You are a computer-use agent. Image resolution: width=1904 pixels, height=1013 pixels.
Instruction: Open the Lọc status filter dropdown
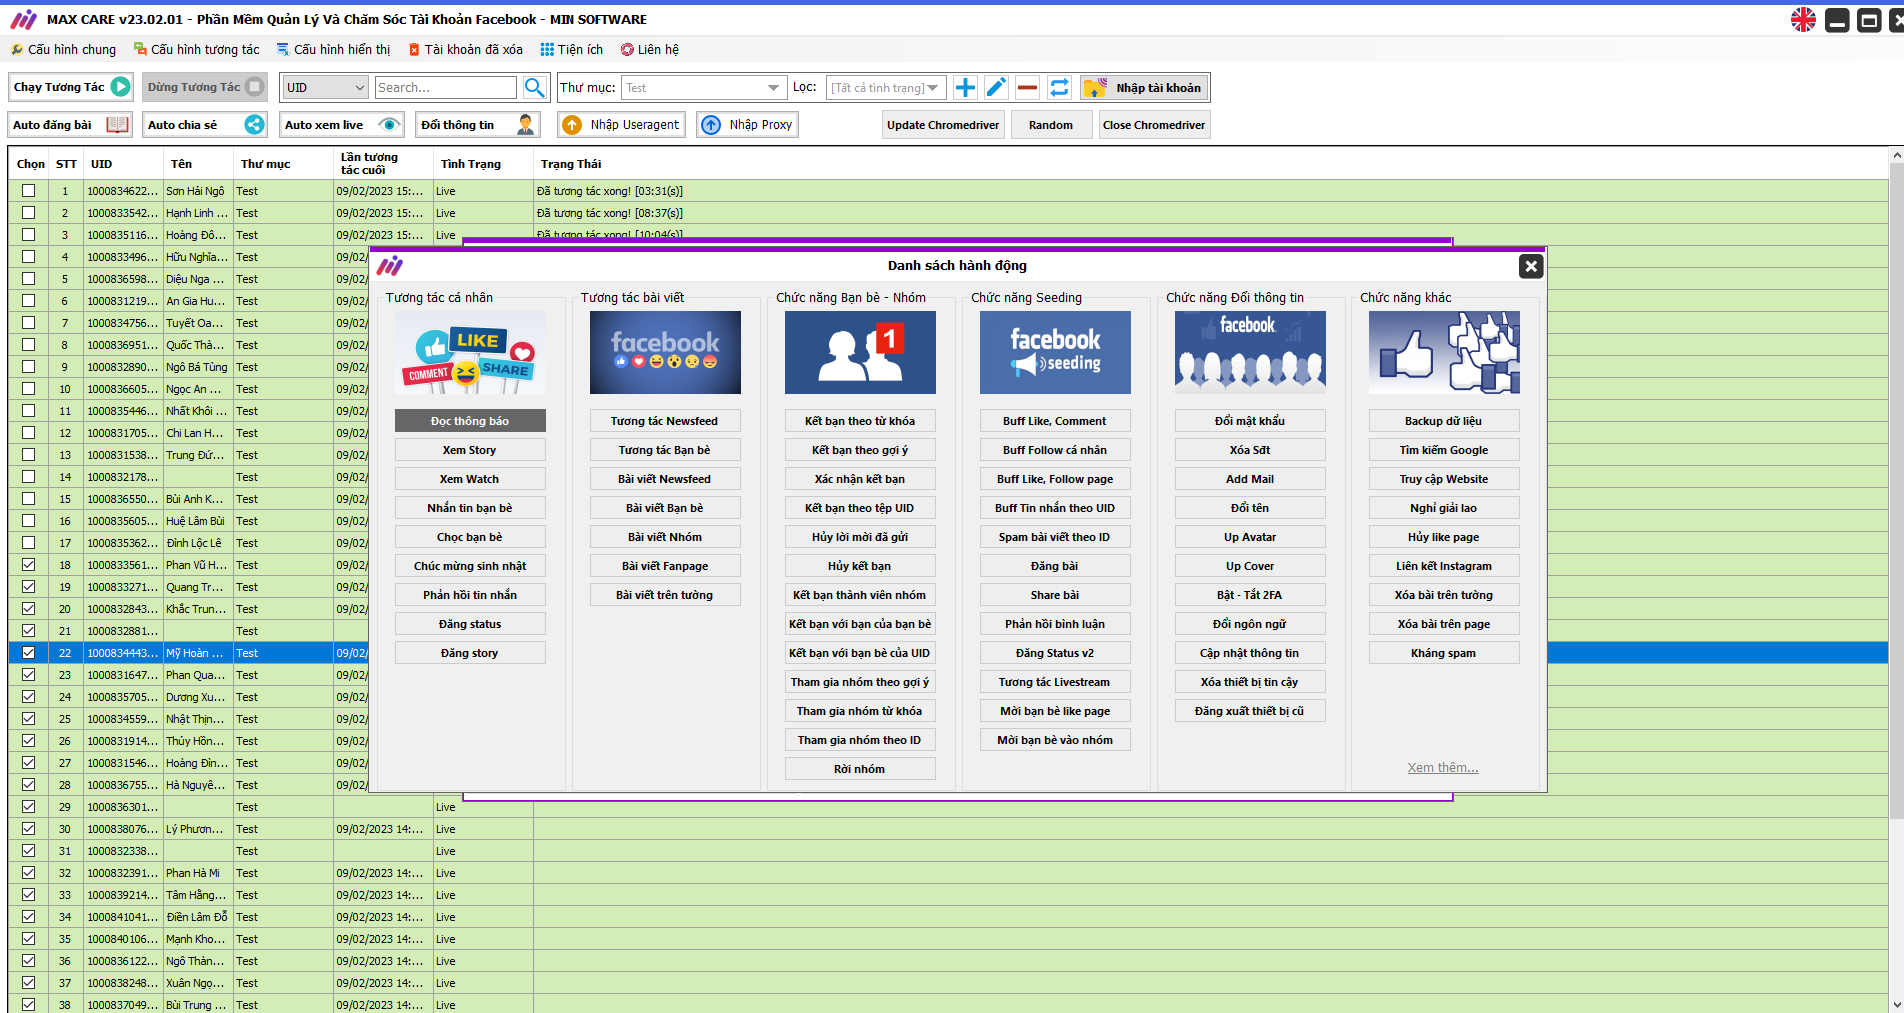(886, 88)
